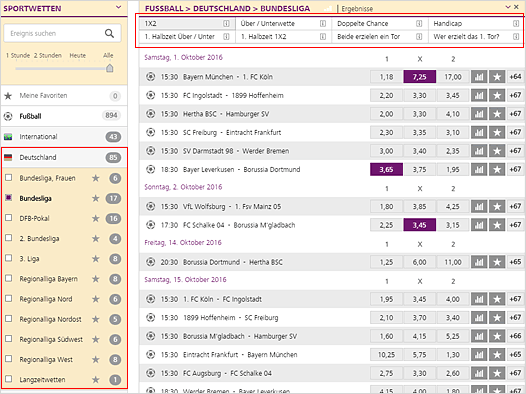The width and height of the screenshot is (526, 394).
Task: Select odds 1,80 for VfL Wolfsburg win
Action: 386,207
